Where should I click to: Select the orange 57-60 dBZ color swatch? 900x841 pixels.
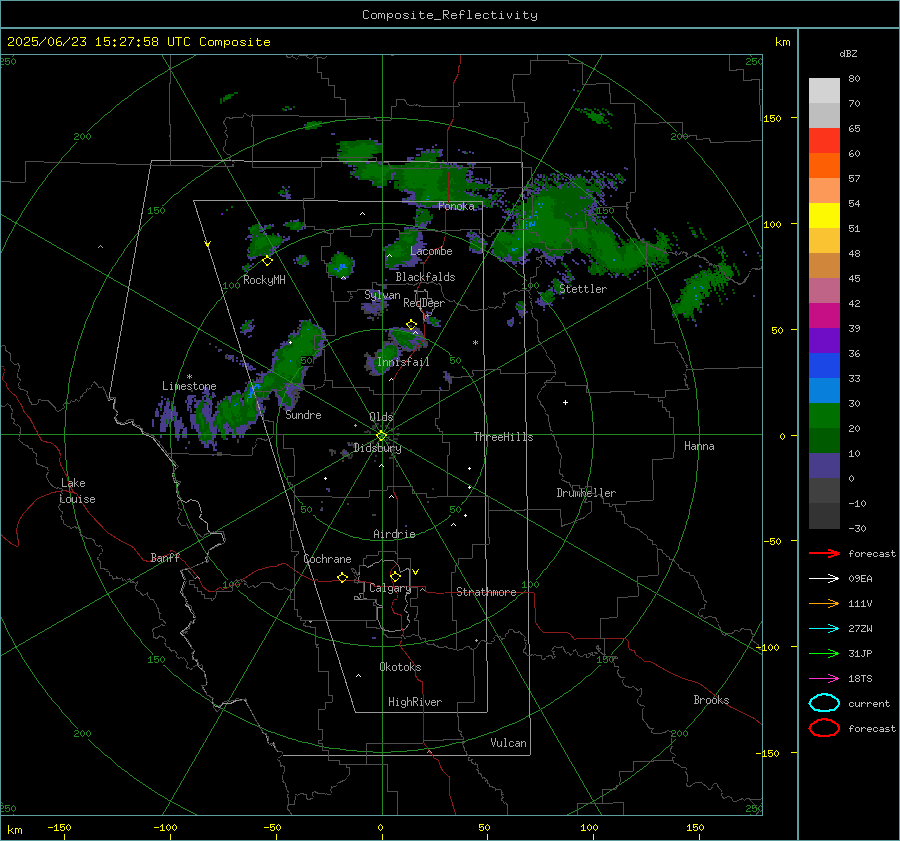click(824, 166)
